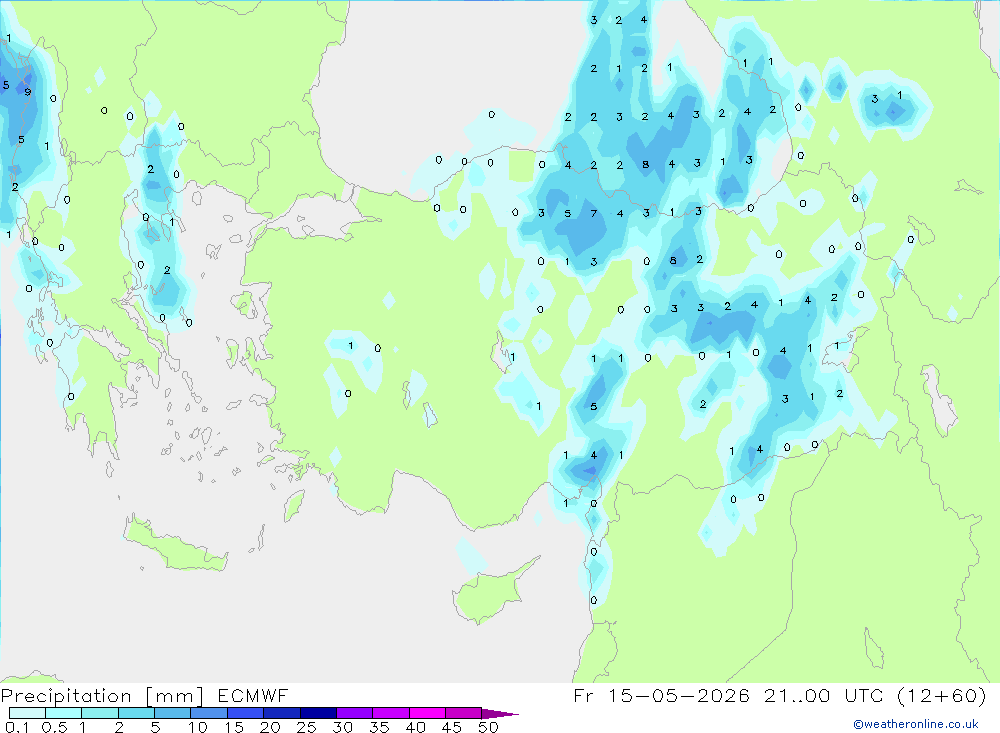Click the legend label '0.5'

[x=55, y=727]
